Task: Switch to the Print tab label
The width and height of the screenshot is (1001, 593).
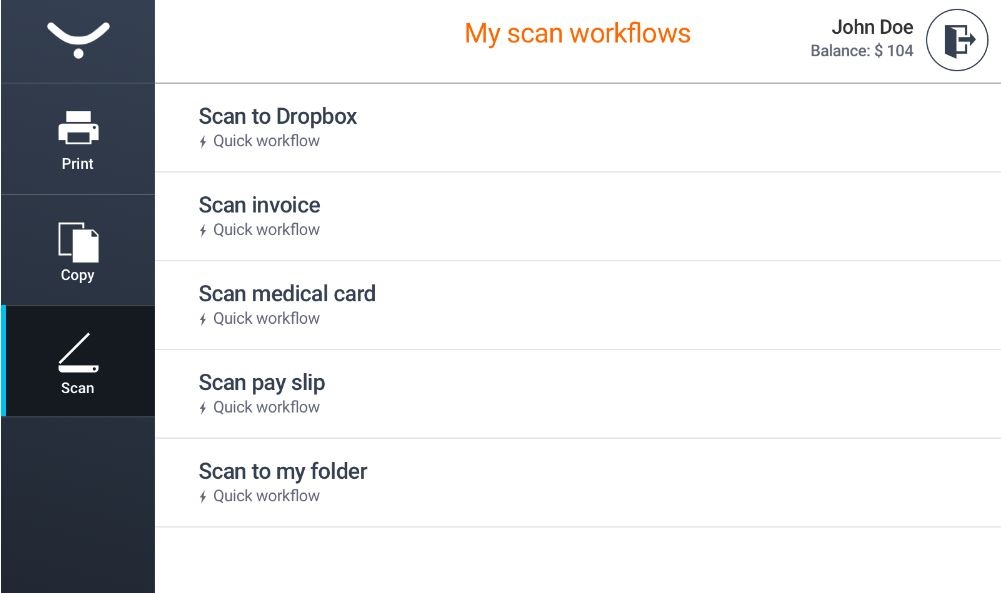Action: 78,164
